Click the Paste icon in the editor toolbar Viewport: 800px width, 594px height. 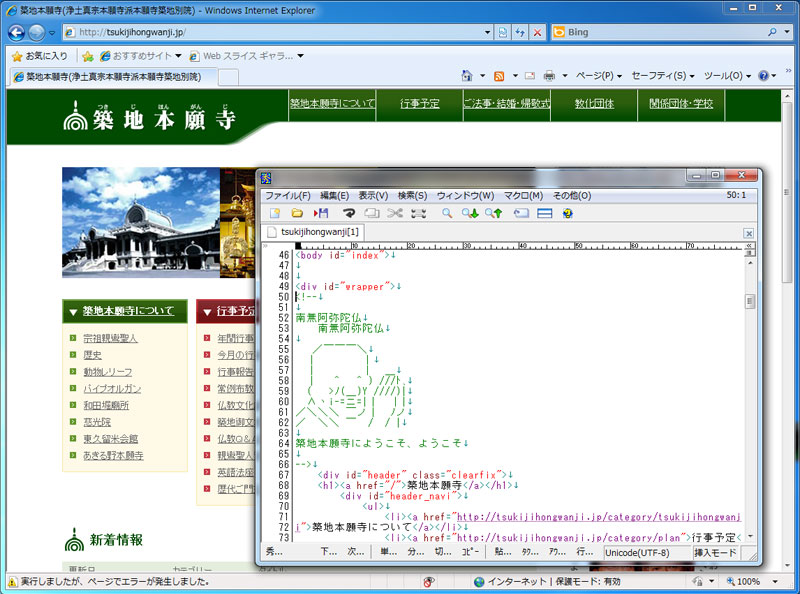tap(418, 213)
